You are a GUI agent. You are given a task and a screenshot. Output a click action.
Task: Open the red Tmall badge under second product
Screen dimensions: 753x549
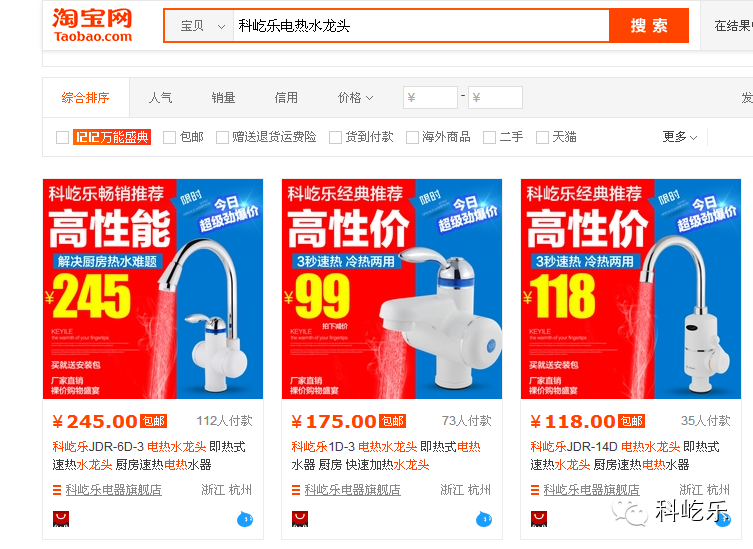coord(300,519)
